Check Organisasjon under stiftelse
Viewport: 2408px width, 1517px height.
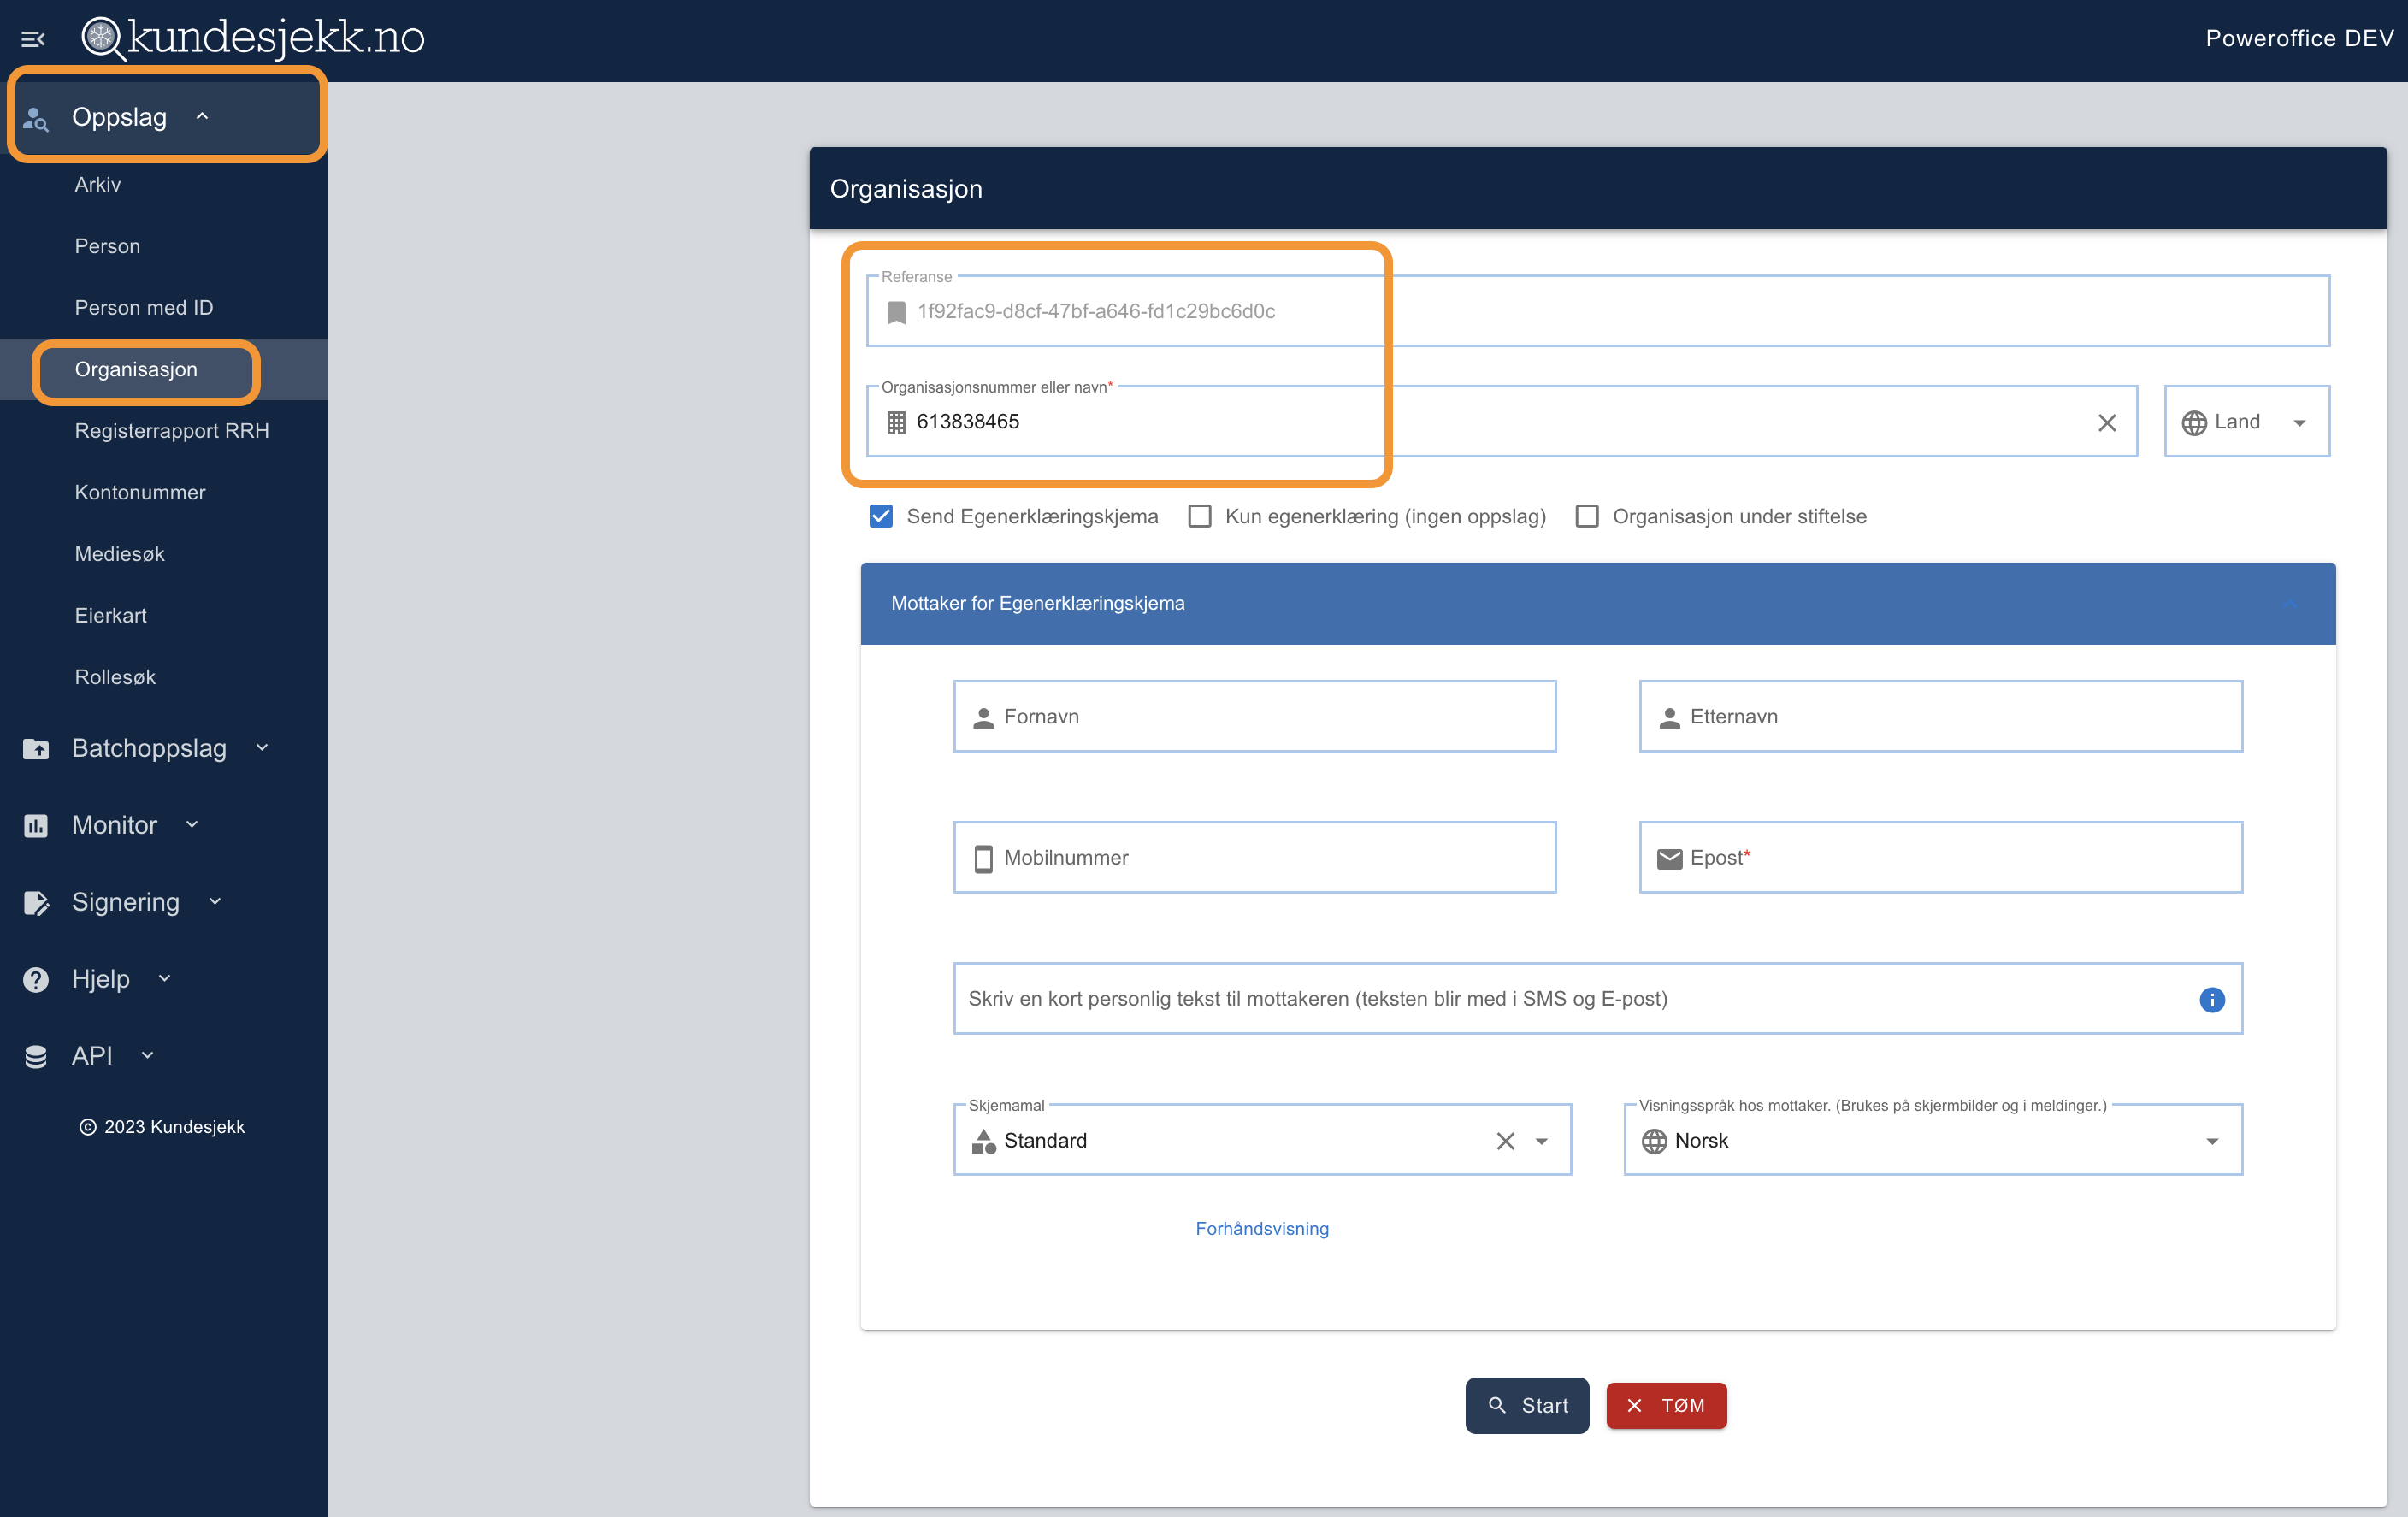point(1586,516)
